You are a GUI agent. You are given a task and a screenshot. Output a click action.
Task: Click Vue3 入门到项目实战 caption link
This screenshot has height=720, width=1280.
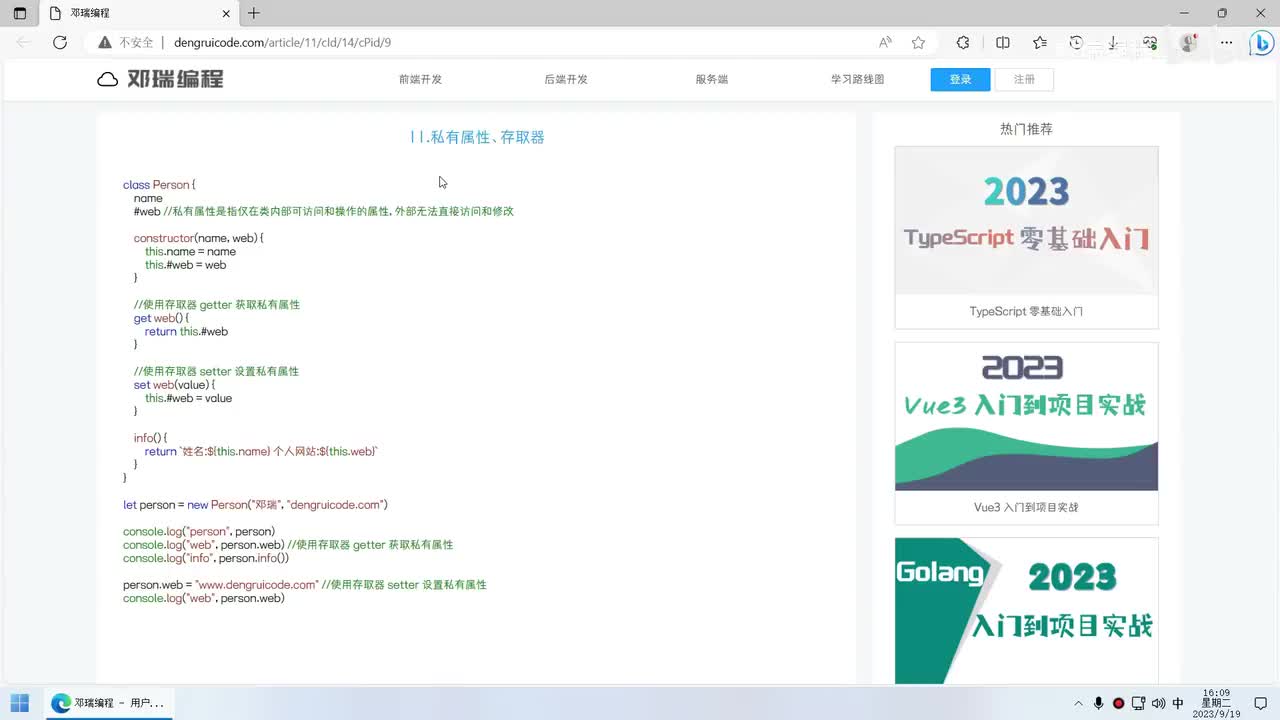1026,507
